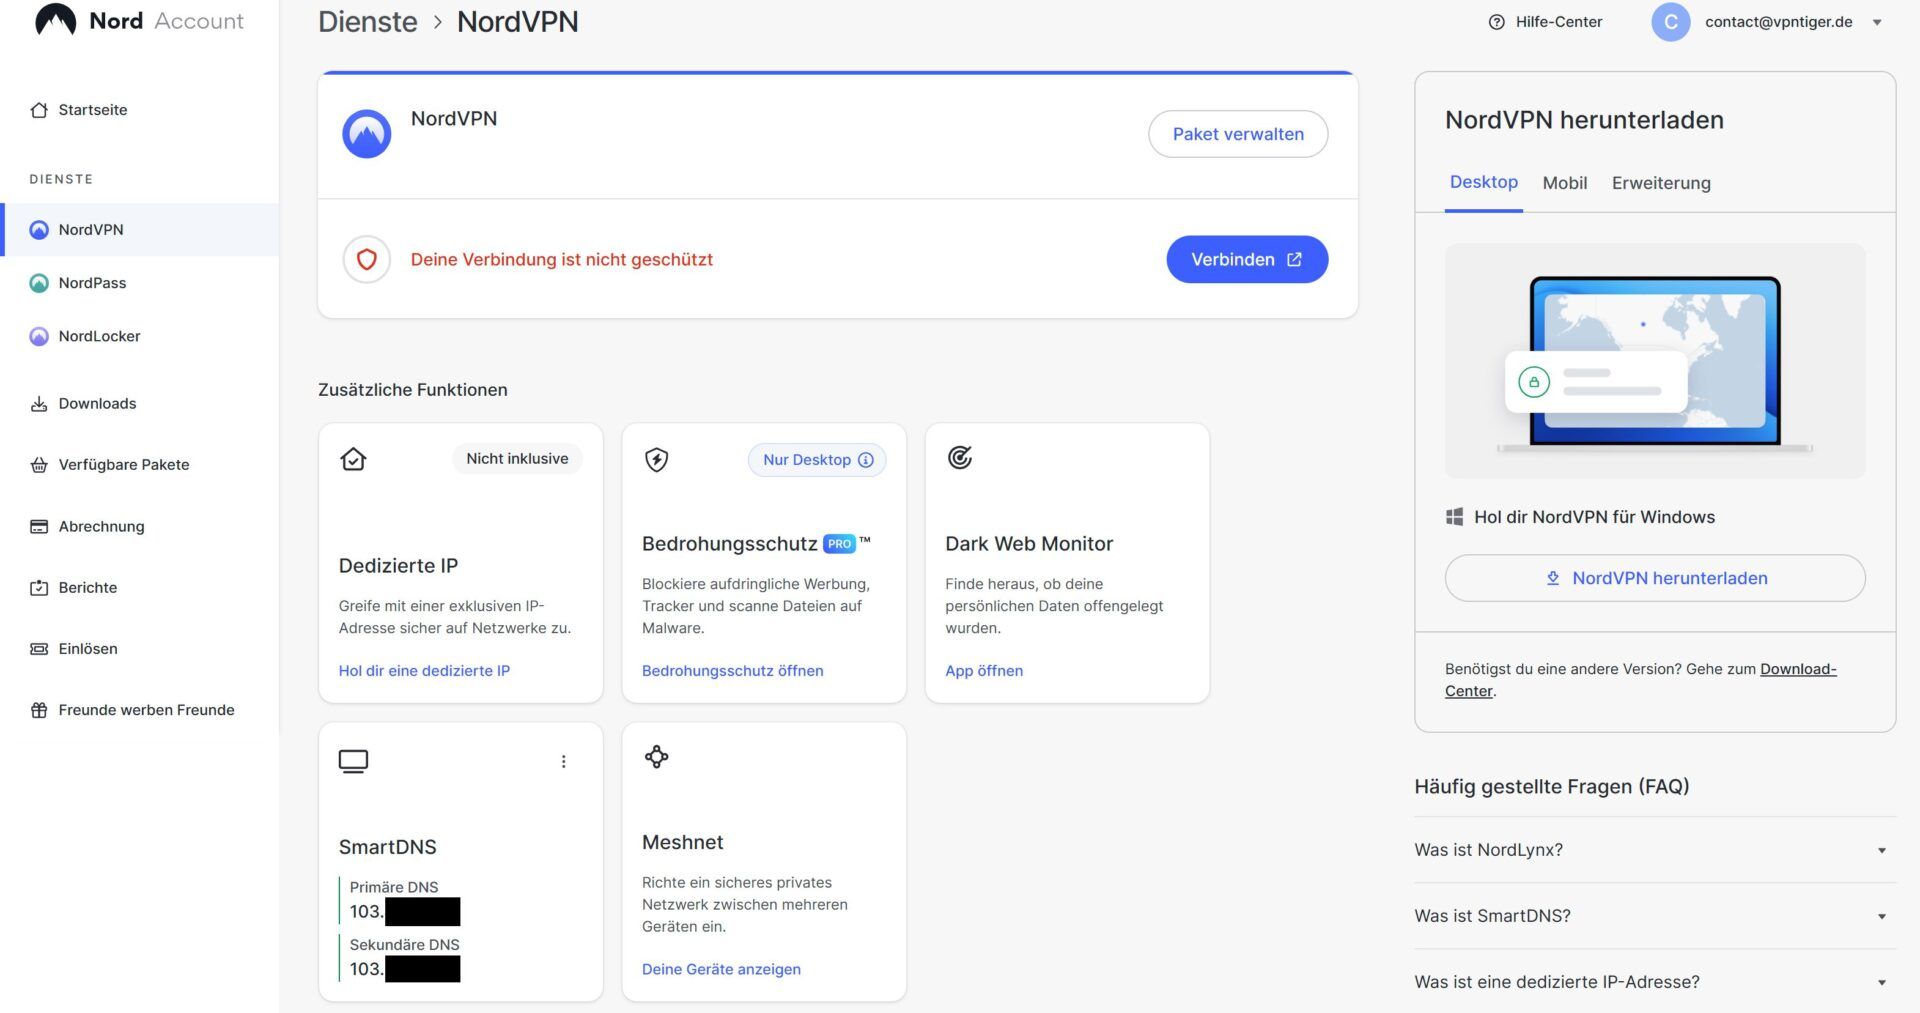Click the Verfügbare Pakete basket icon
This screenshot has height=1013, width=1920.
[x=39, y=465]
